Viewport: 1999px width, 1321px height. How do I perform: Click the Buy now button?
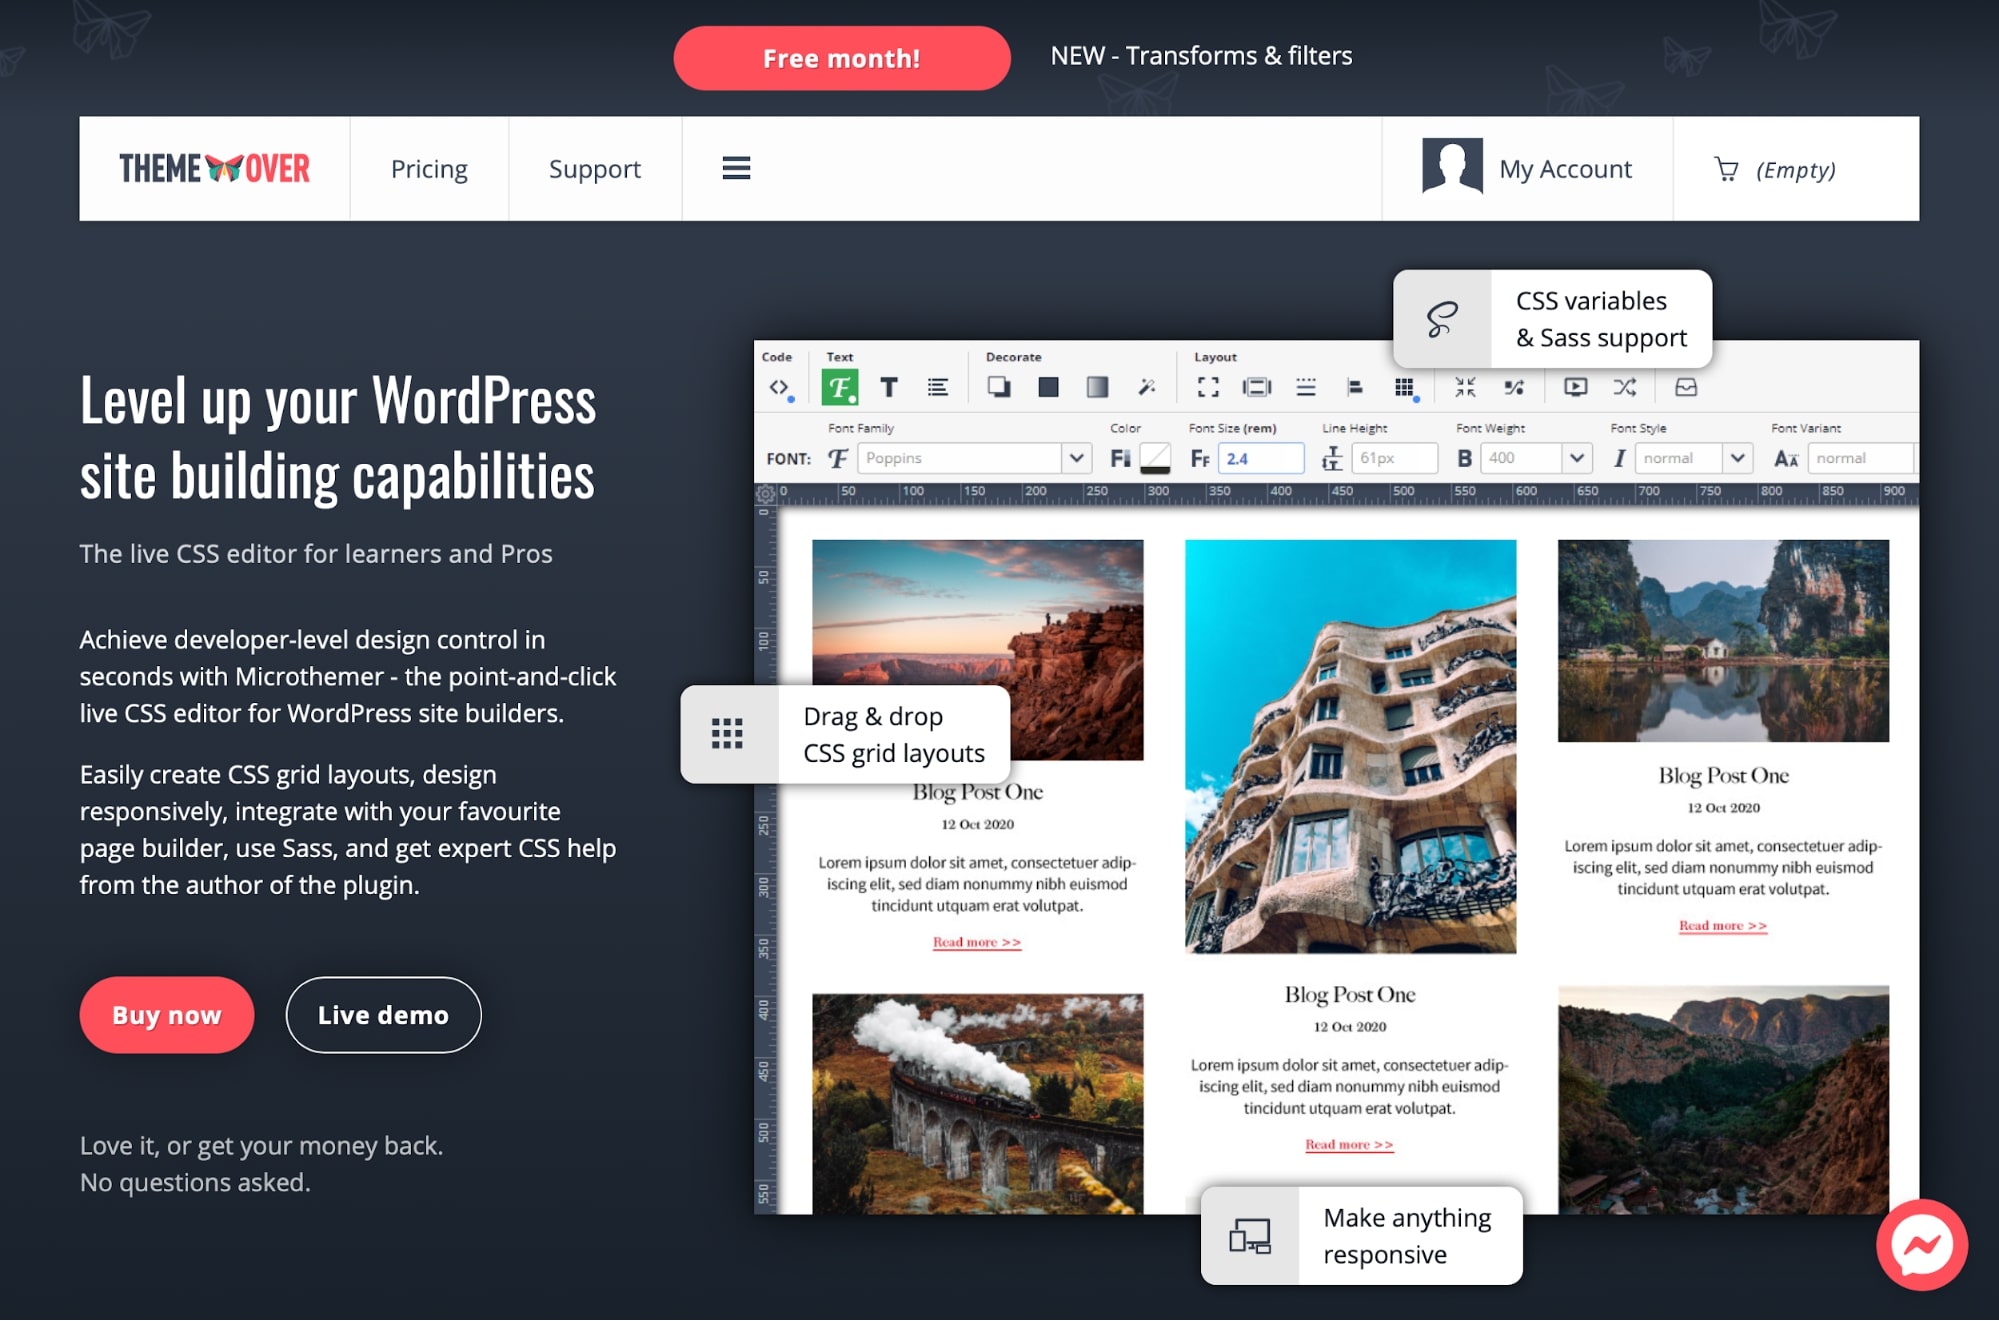(167, 1015)
